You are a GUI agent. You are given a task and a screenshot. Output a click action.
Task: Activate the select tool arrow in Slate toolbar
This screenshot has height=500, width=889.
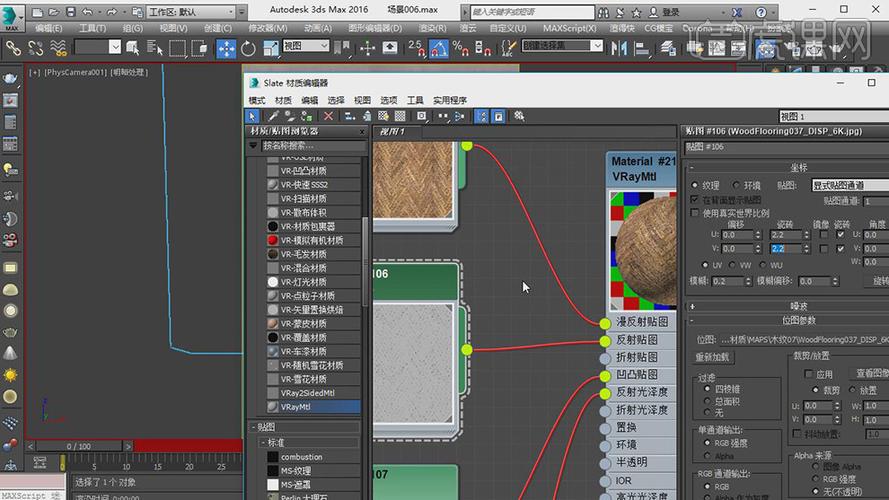[x=253, y=116]
